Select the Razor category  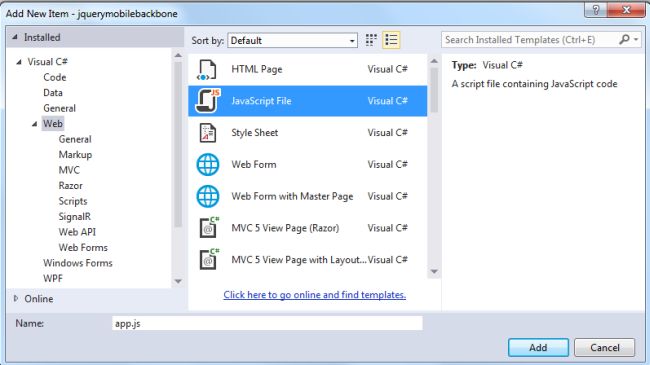pyautogui.click(x=70, y=185)
